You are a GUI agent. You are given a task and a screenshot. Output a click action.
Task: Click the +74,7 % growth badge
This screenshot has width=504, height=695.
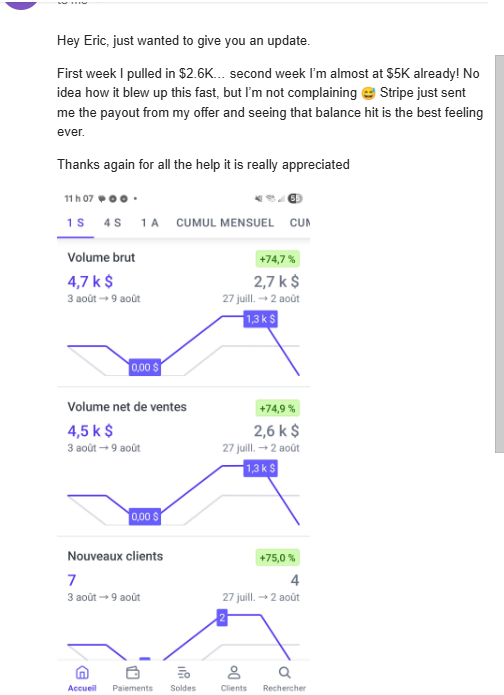click(x=277, y=259)
